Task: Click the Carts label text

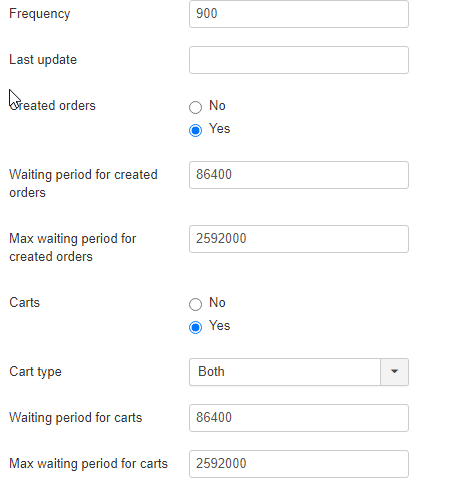Action: (24, 303)
